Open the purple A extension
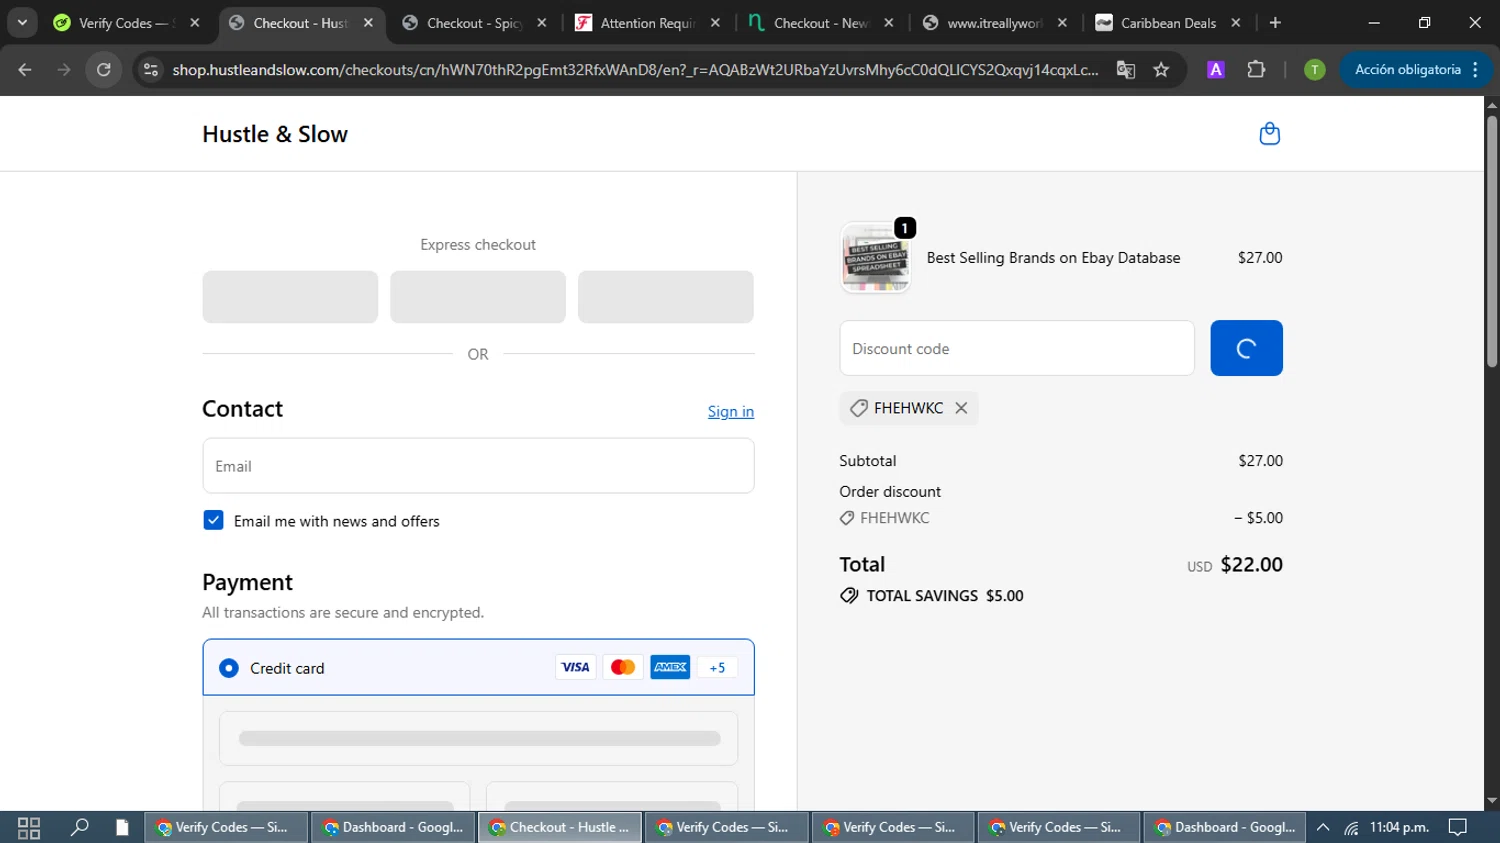This screenshot has height=843, width=1500. click(x=1216, y=69)
